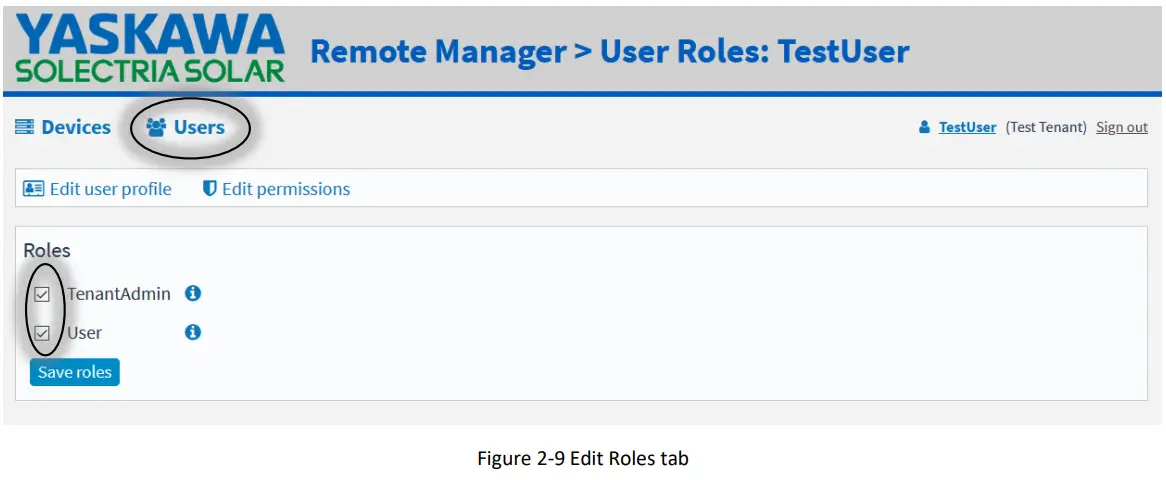Switch to the Users tab
1166x480 pixels.
pyautogui.click(x=199, y=128)
